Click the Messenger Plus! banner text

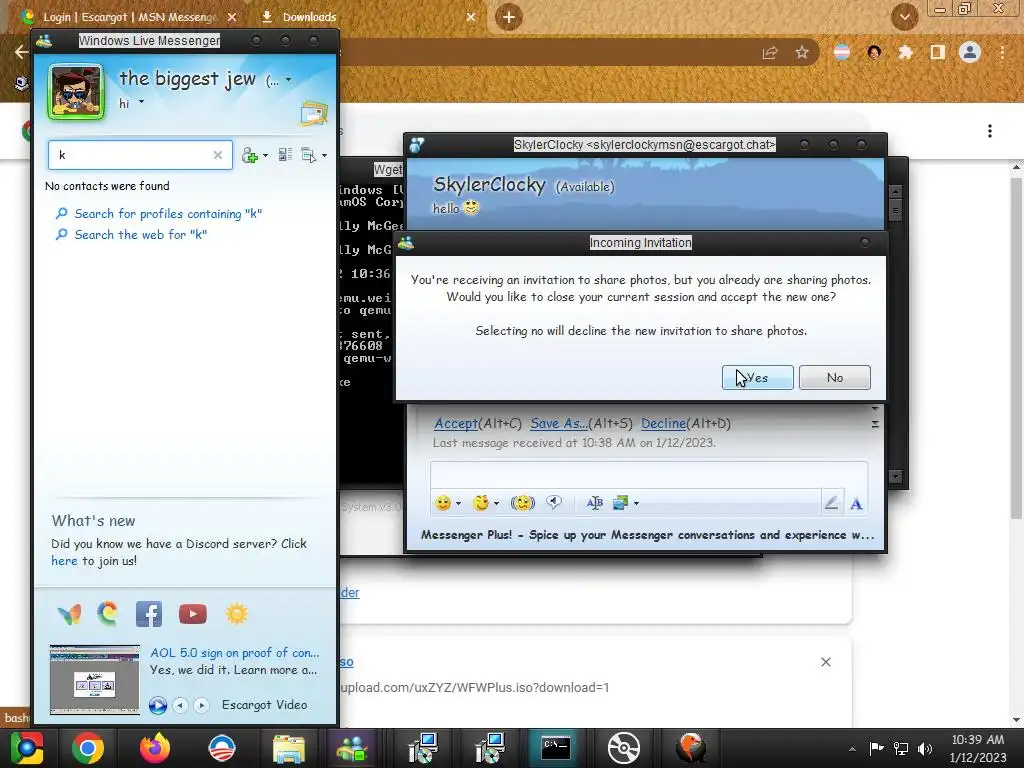[x=647, y=535]
